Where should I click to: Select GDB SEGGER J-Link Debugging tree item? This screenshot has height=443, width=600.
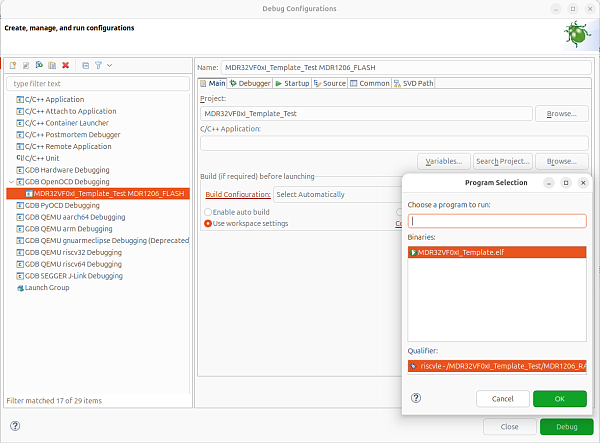tap(72, 277)
